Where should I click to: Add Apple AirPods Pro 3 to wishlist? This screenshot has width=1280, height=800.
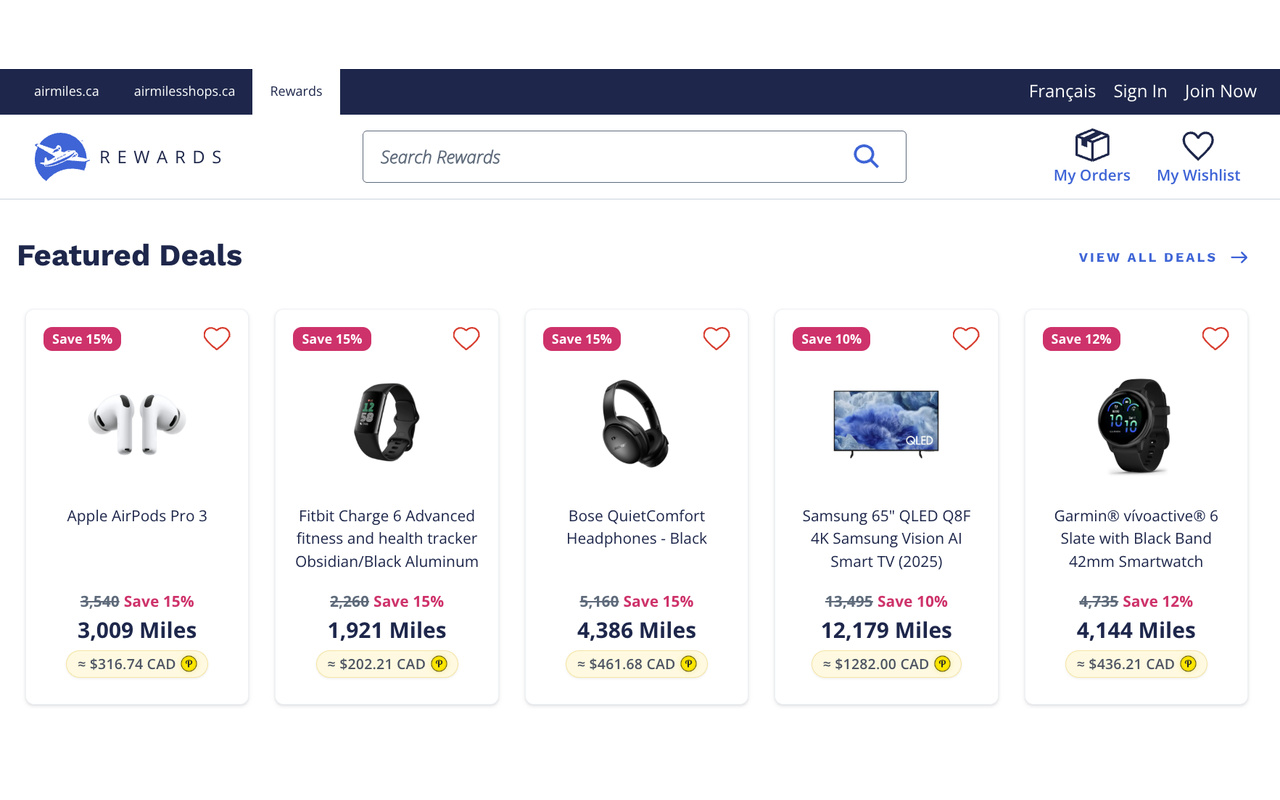point(217,339)
